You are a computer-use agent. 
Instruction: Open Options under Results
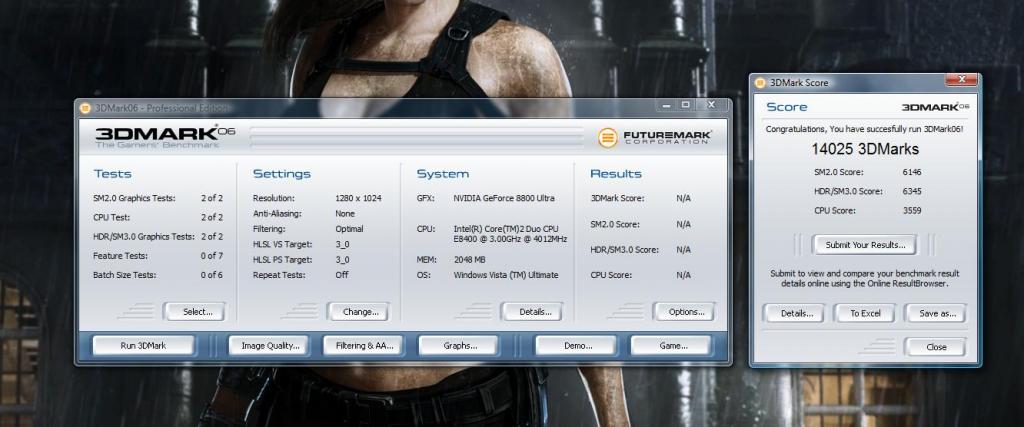[x=684, y=311]
